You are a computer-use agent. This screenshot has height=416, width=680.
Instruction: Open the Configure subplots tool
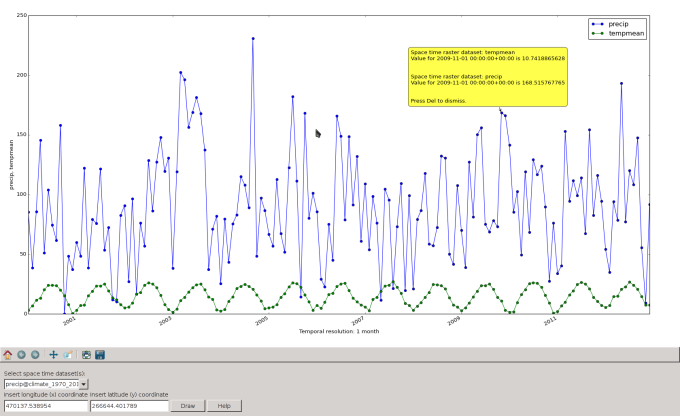(86, 354)
